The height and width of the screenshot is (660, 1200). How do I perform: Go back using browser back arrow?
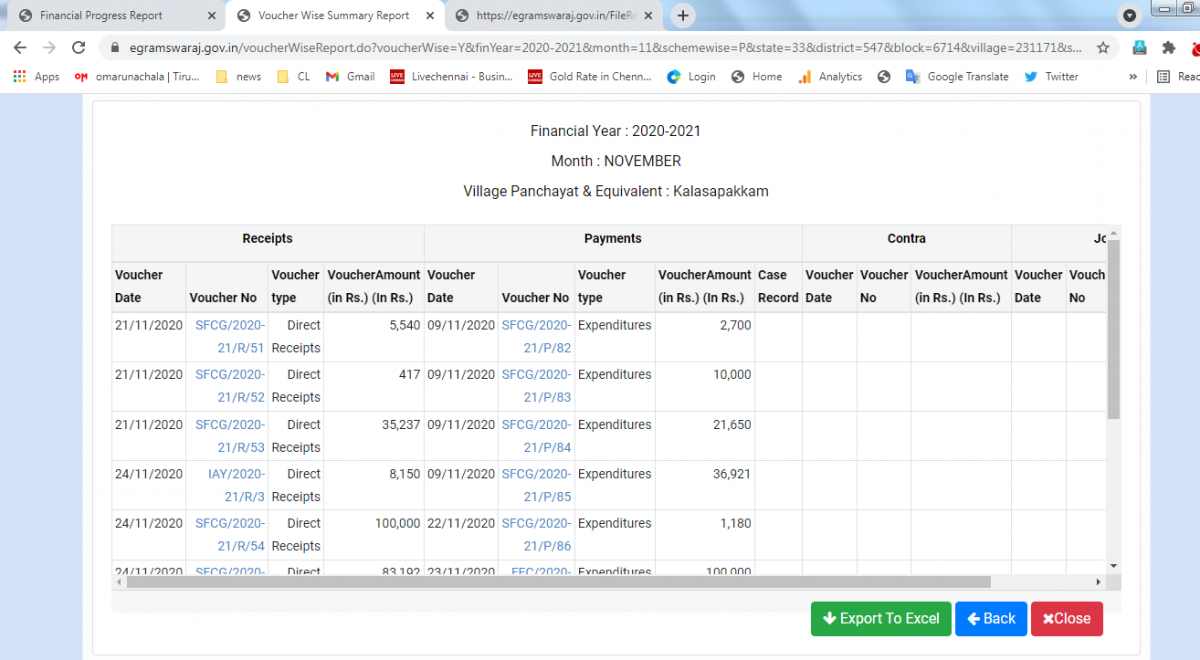coord(20,47)
